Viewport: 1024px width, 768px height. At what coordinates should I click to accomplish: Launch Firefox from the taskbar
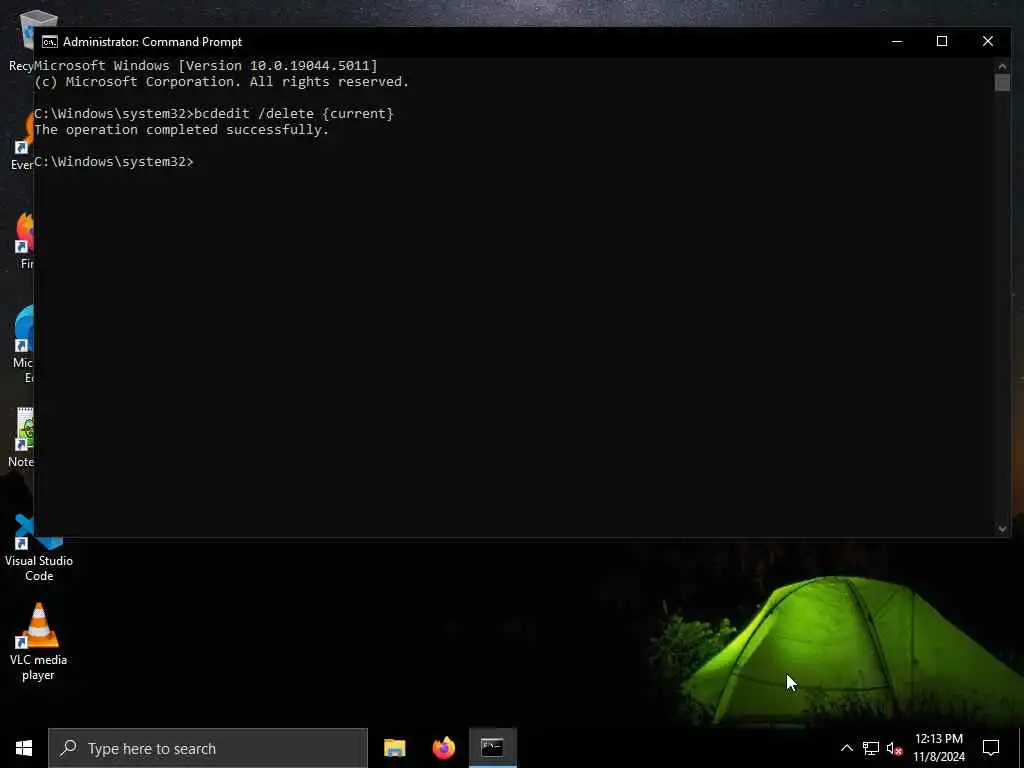click(x=443, y=748)
